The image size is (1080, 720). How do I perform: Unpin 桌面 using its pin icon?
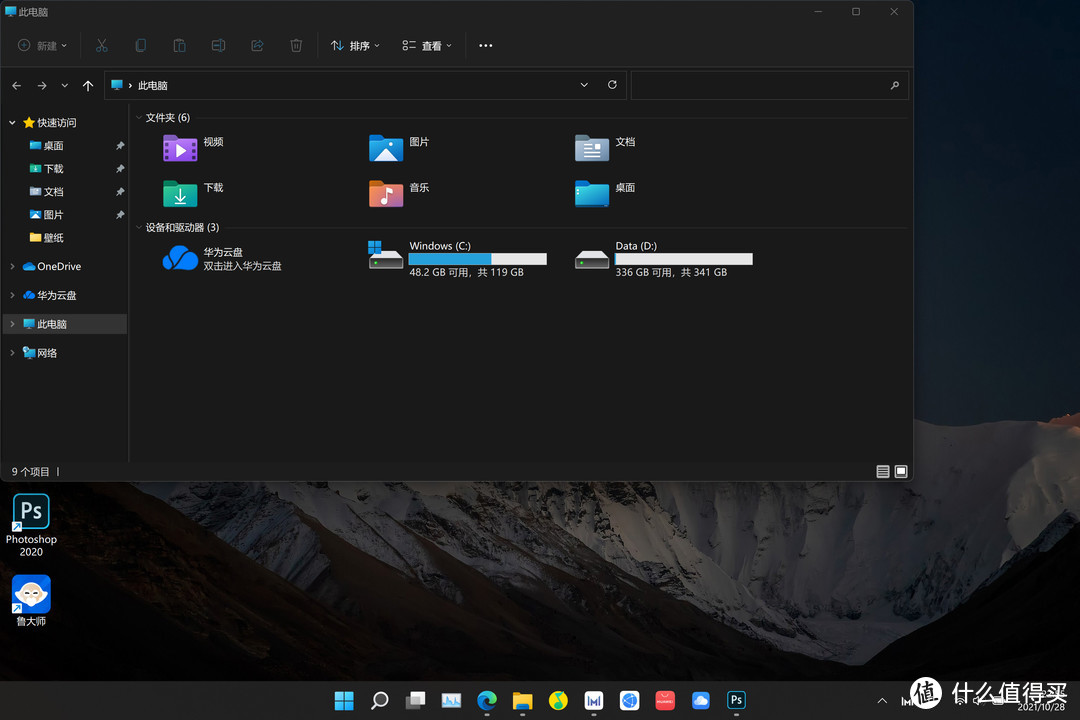(120, 145)
